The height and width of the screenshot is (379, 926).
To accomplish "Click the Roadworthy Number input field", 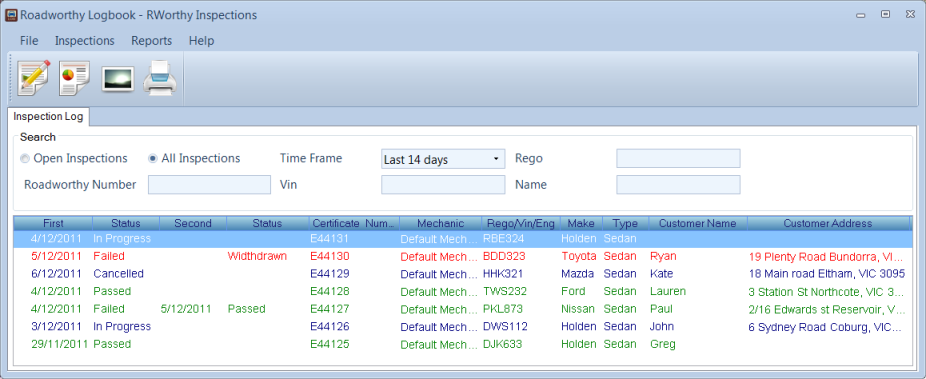I will coord(209,185).
